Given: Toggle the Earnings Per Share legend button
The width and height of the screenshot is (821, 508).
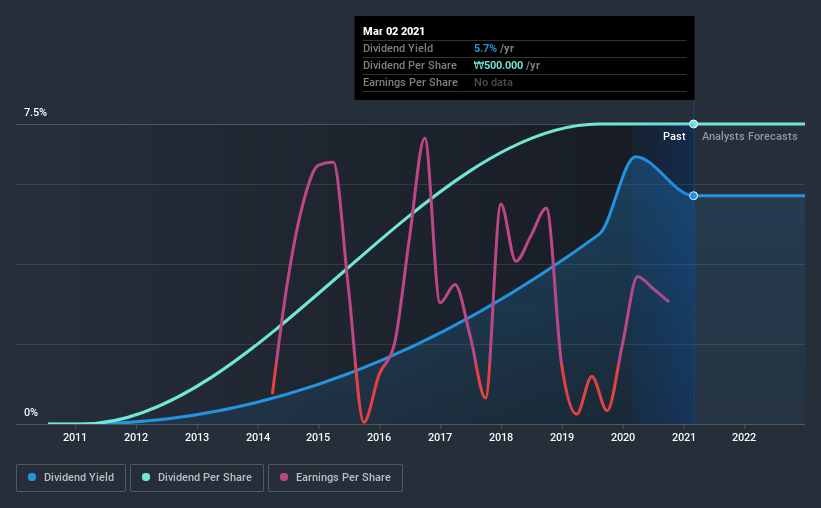Looking at the screenshot, I should 336,478.
